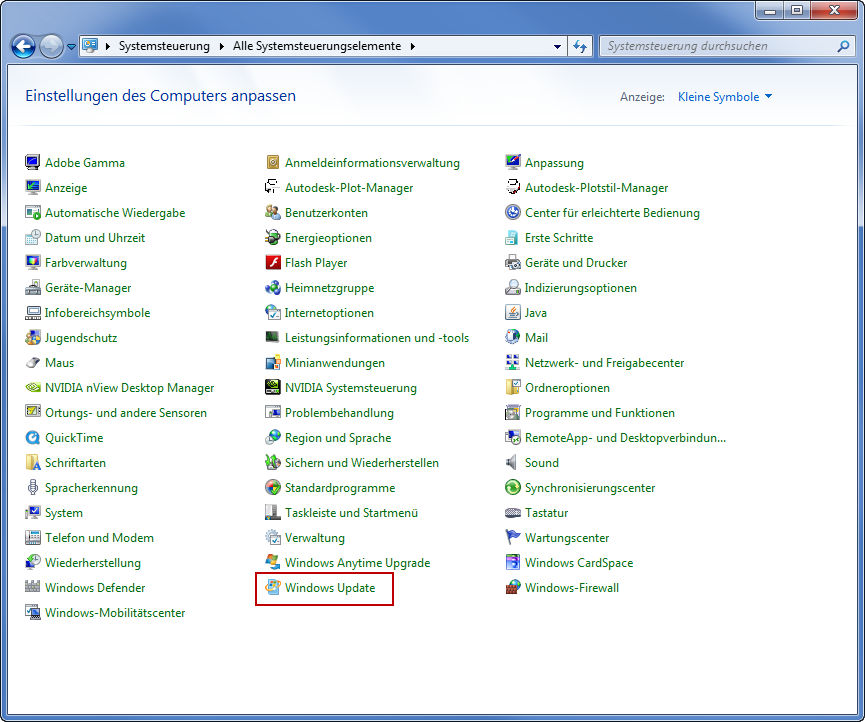The image size is (865, 722).
Task: Open the address bar history dropdown arrow
Action: tap(558, 46)
